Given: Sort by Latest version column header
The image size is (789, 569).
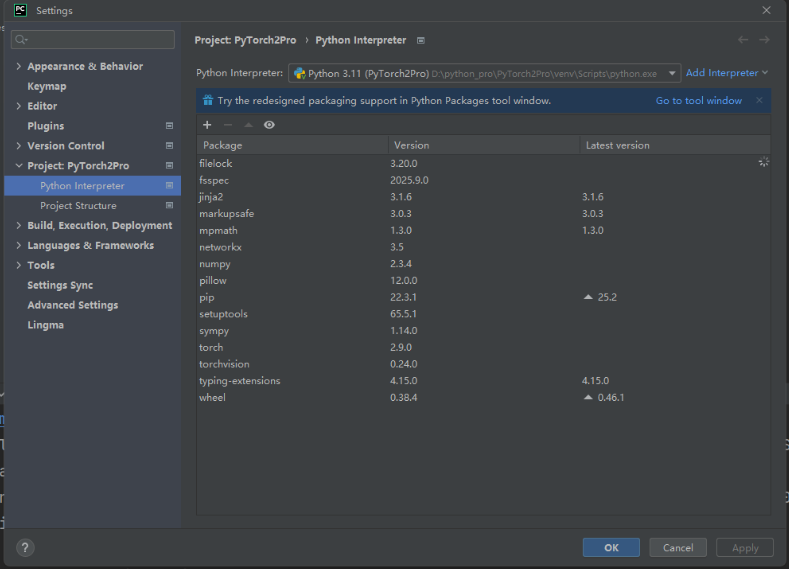Looking at the screenshot, I should click(x=675, y=145).
